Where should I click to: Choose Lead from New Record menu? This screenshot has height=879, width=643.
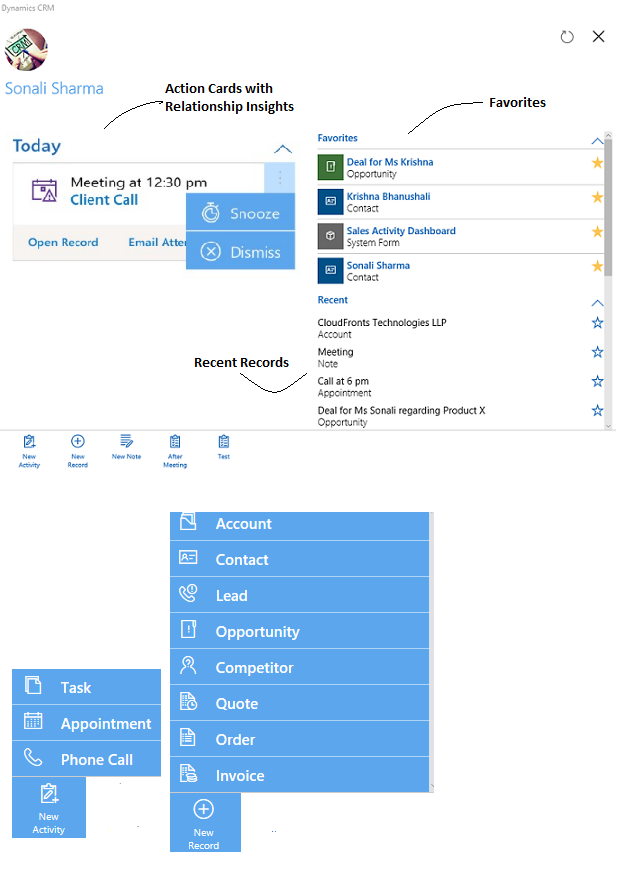point(299,595)
